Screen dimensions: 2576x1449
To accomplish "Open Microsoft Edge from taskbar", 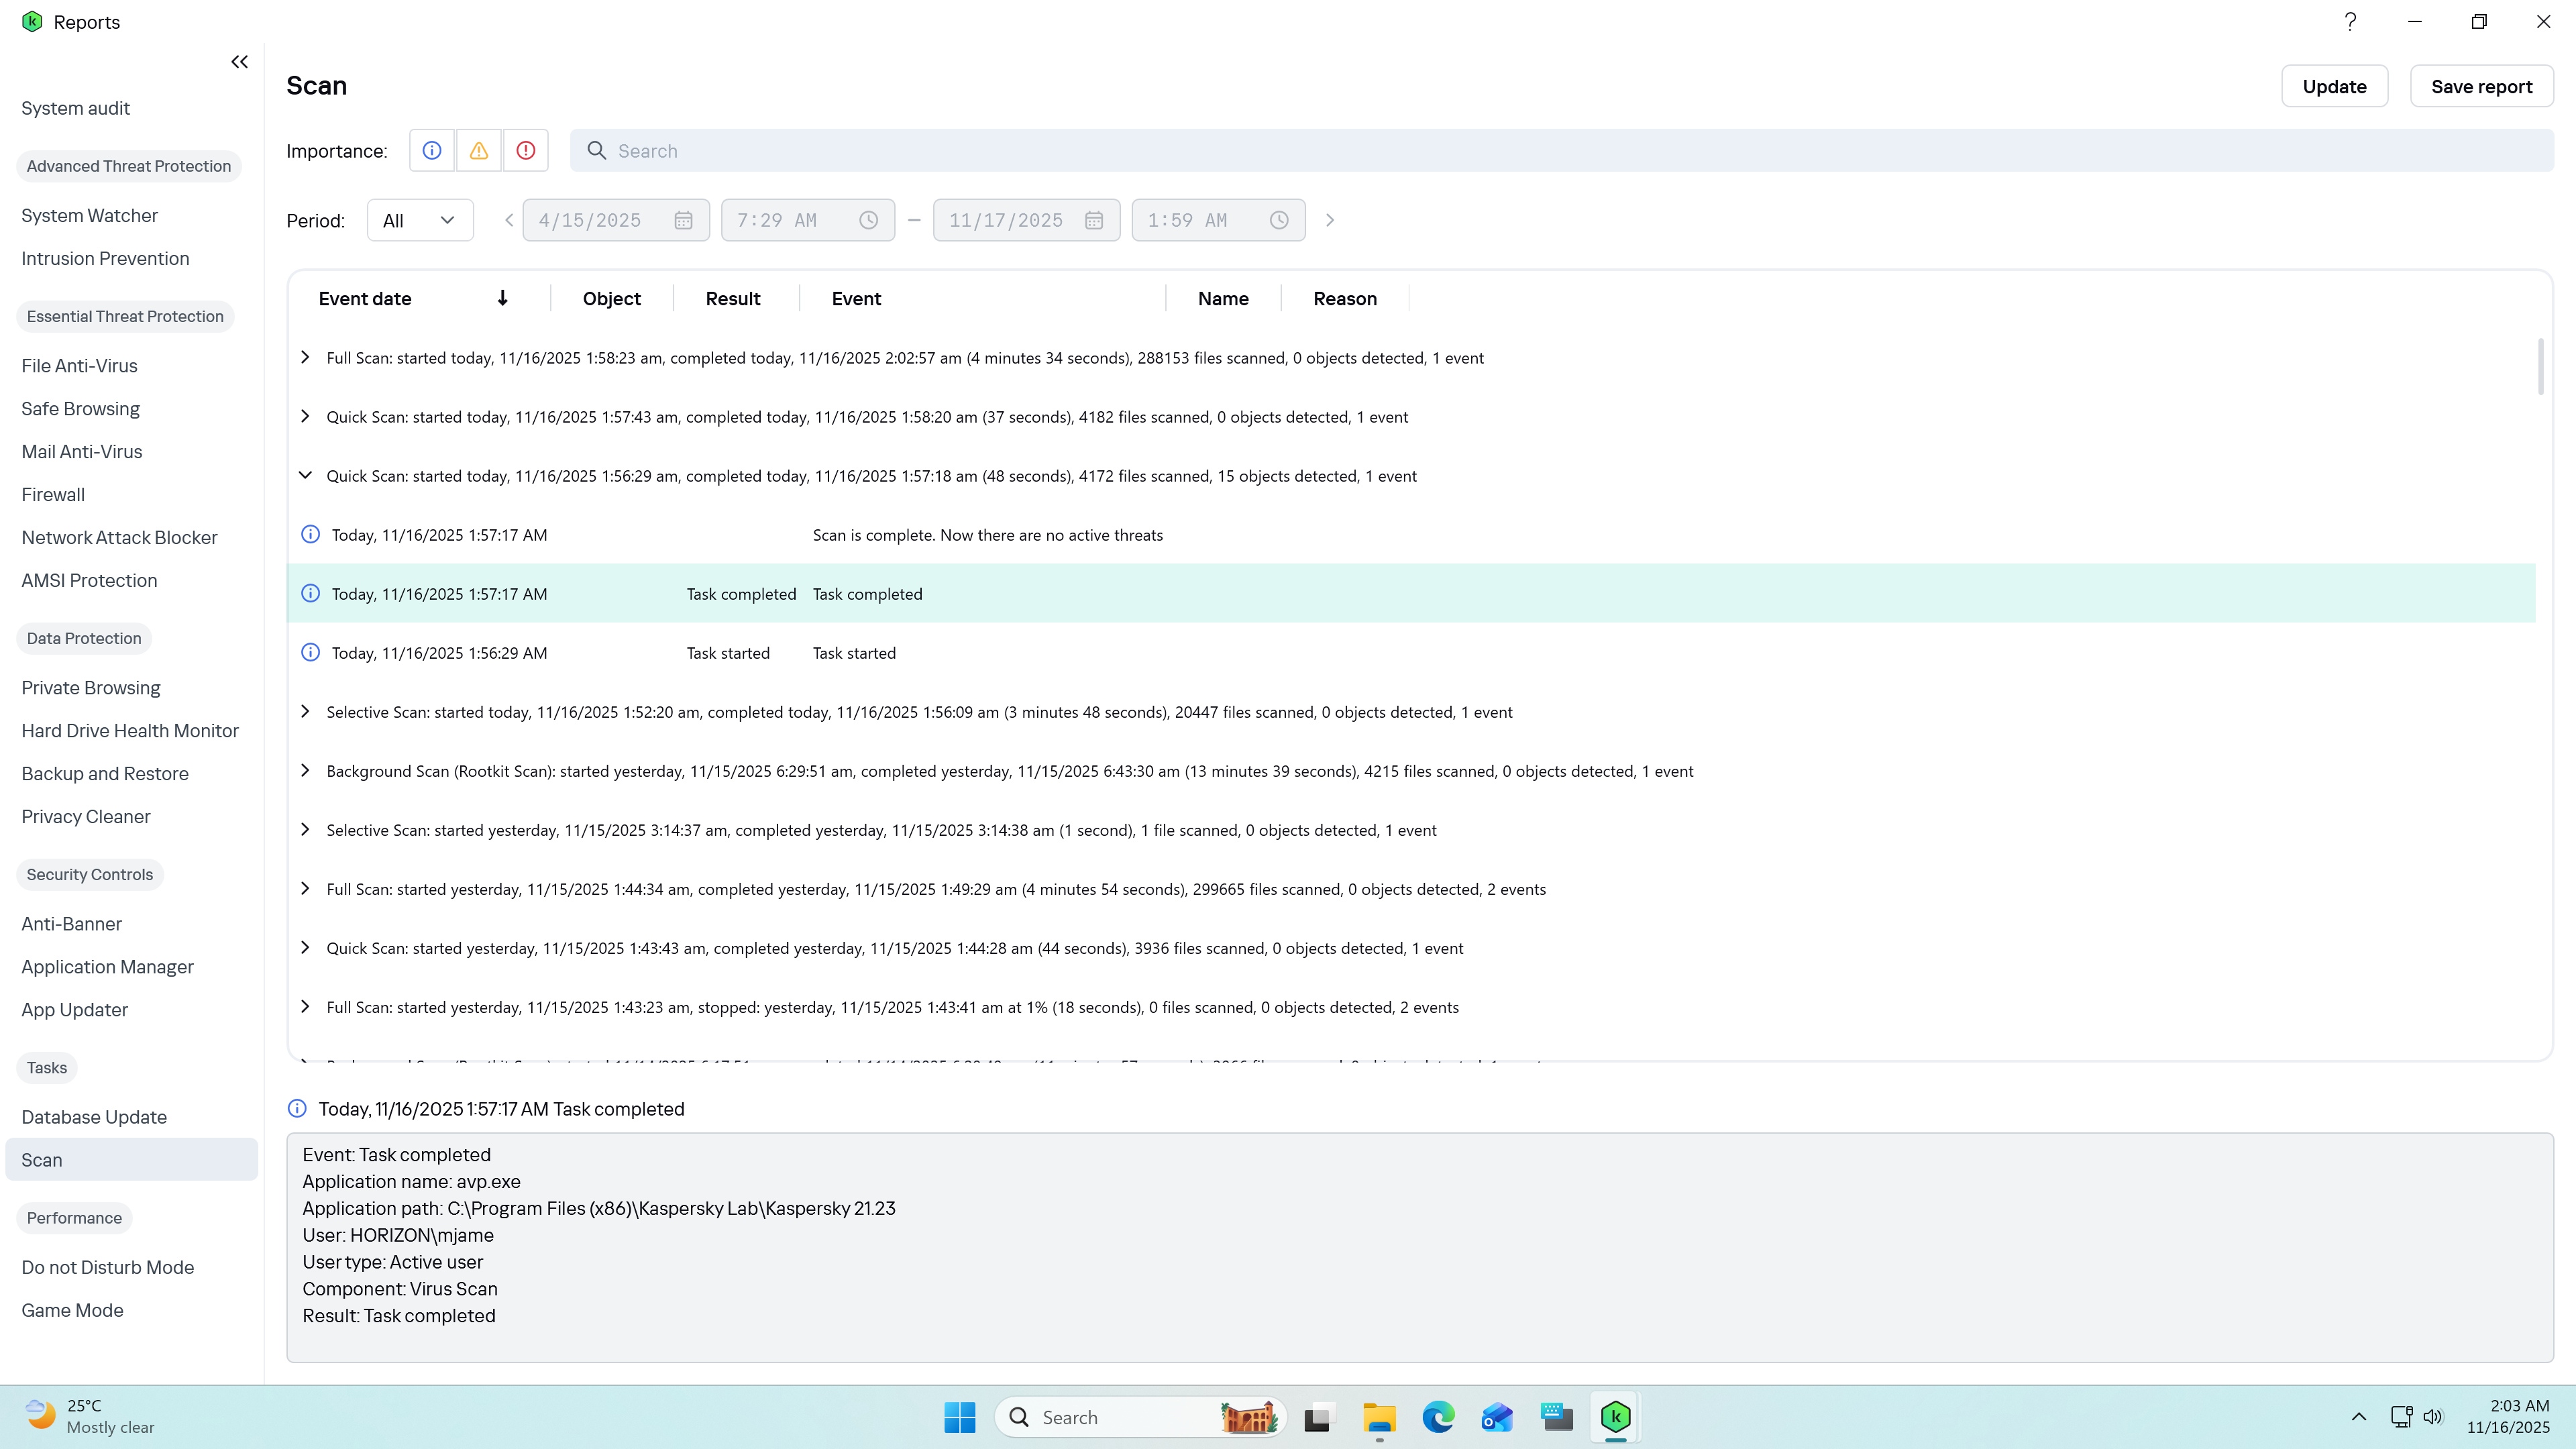I will tap(1438, 1417).
